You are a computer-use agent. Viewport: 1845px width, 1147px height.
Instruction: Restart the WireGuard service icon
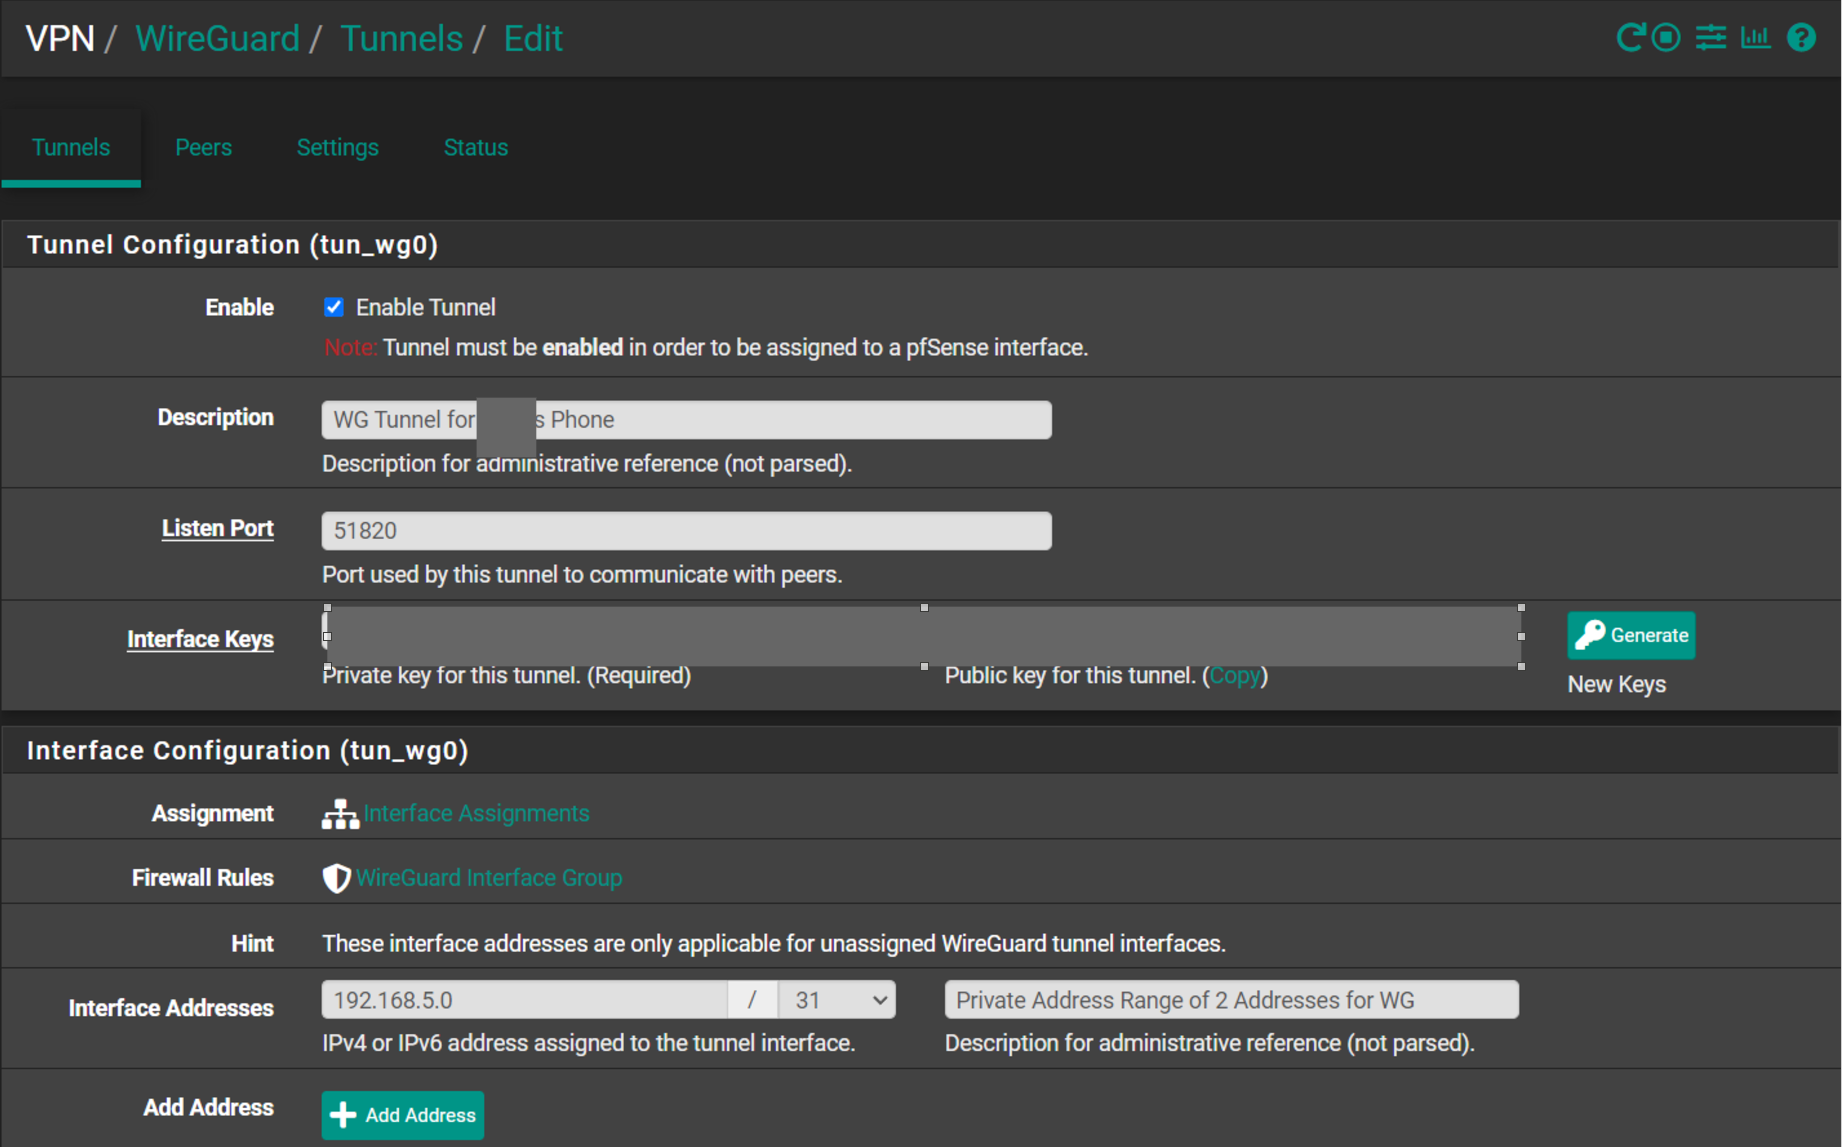[x=1630, y=38]
